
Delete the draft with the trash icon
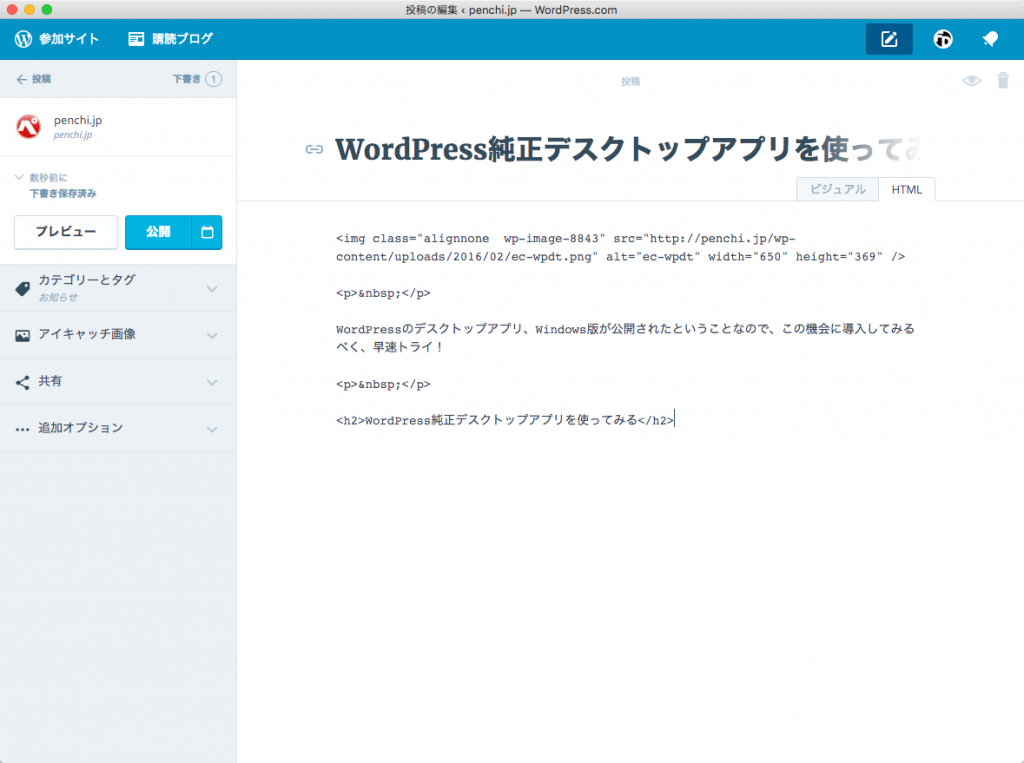point(1003,81)
